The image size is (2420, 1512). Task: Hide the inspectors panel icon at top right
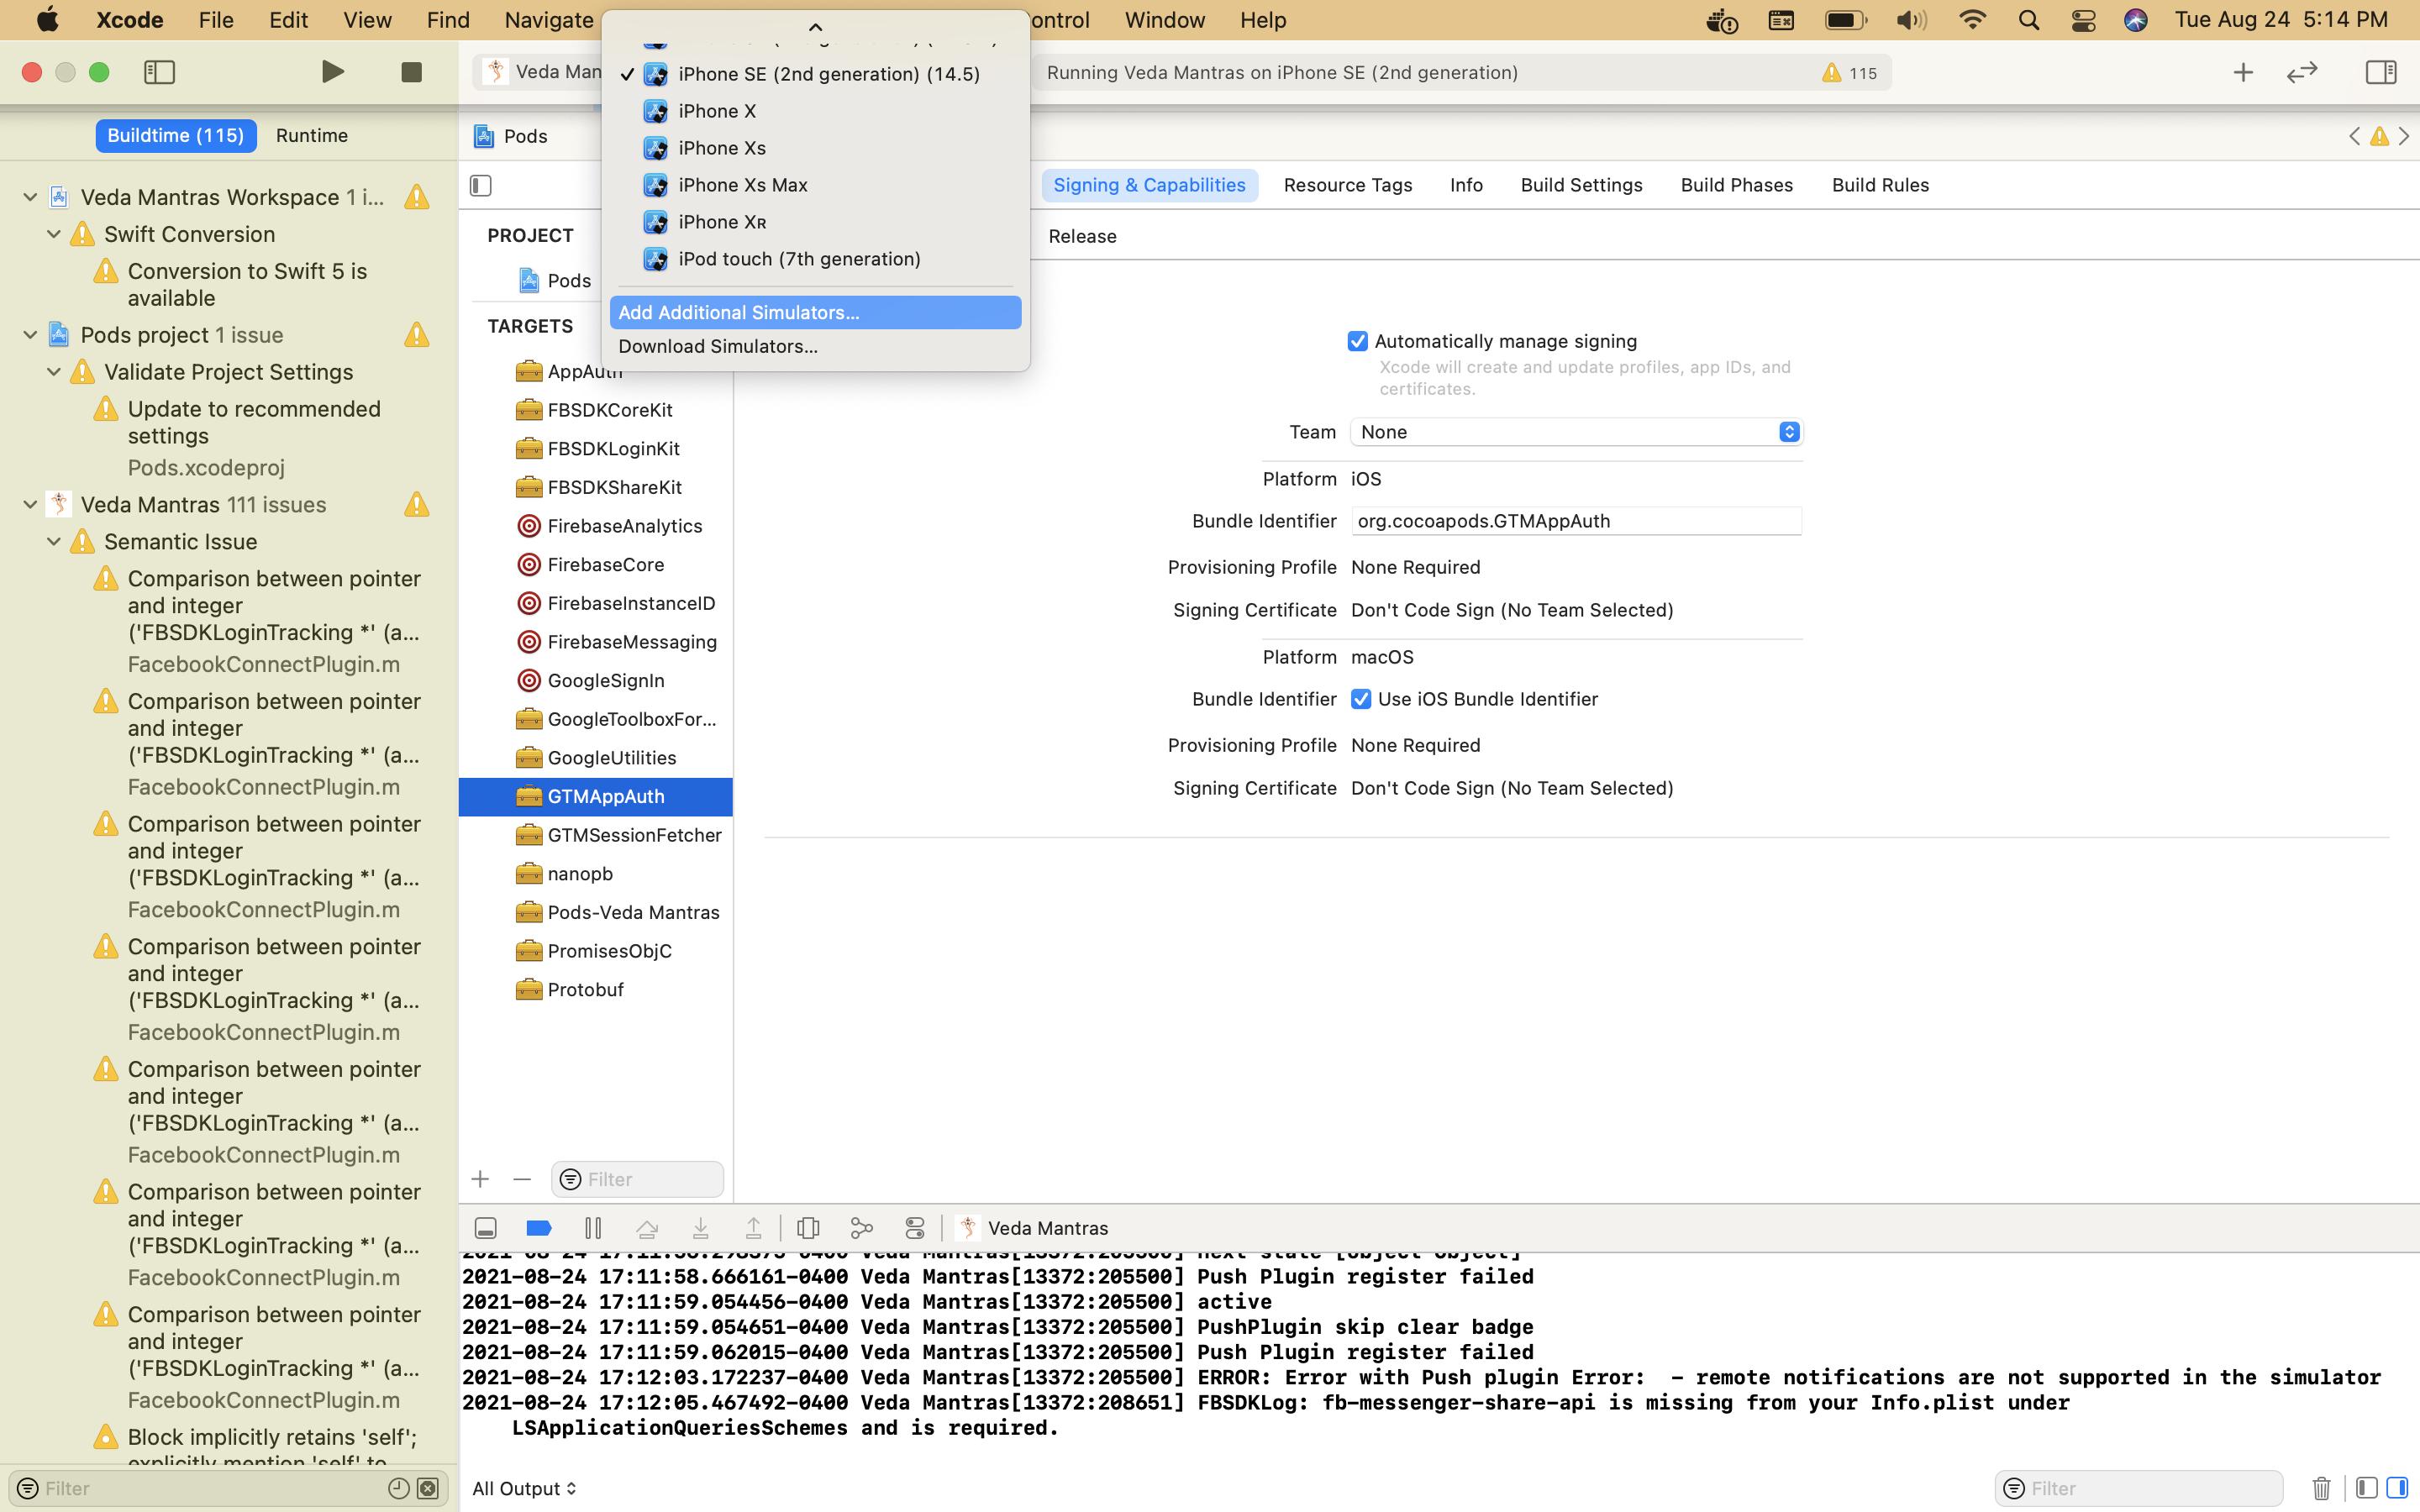(x=2380, y=72)
